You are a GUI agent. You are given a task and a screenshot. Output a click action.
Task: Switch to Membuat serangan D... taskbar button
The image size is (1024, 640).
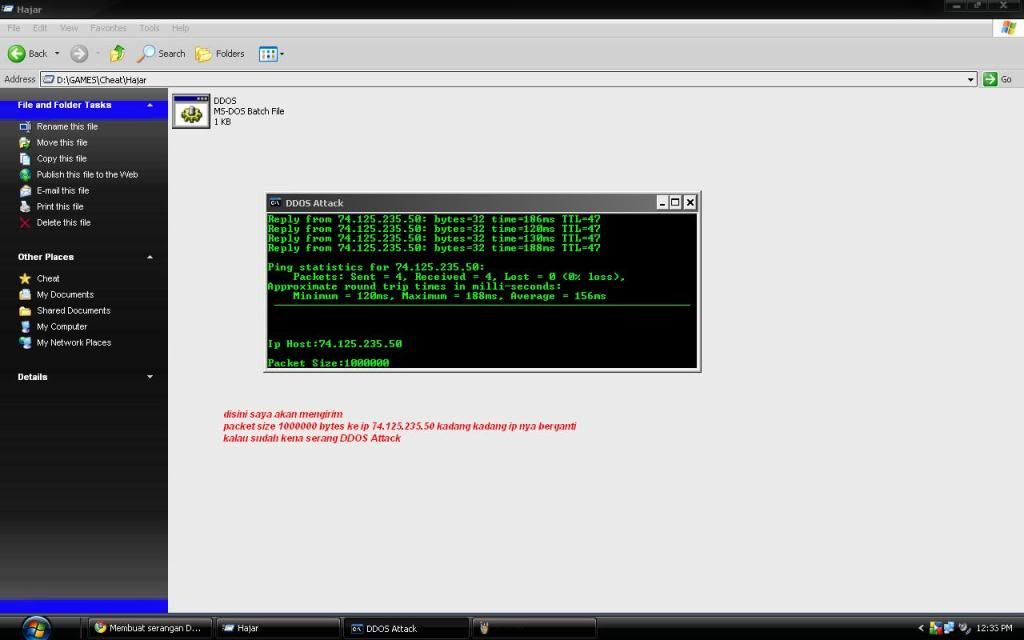click(x=150, y=628)
